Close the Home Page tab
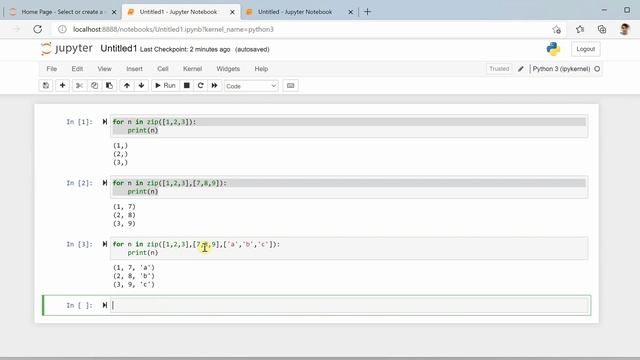Viewport: 640px width, 360px height. point(114,12)
